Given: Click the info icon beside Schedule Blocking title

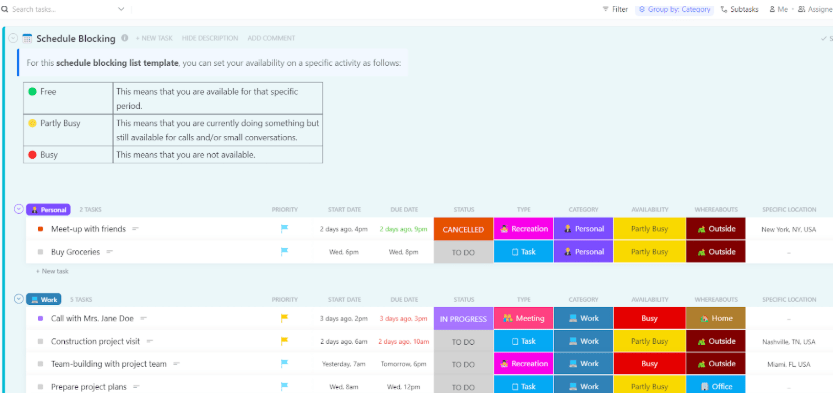Looking at the screenshot, I should pyautogui.click(x=125, y=38).
